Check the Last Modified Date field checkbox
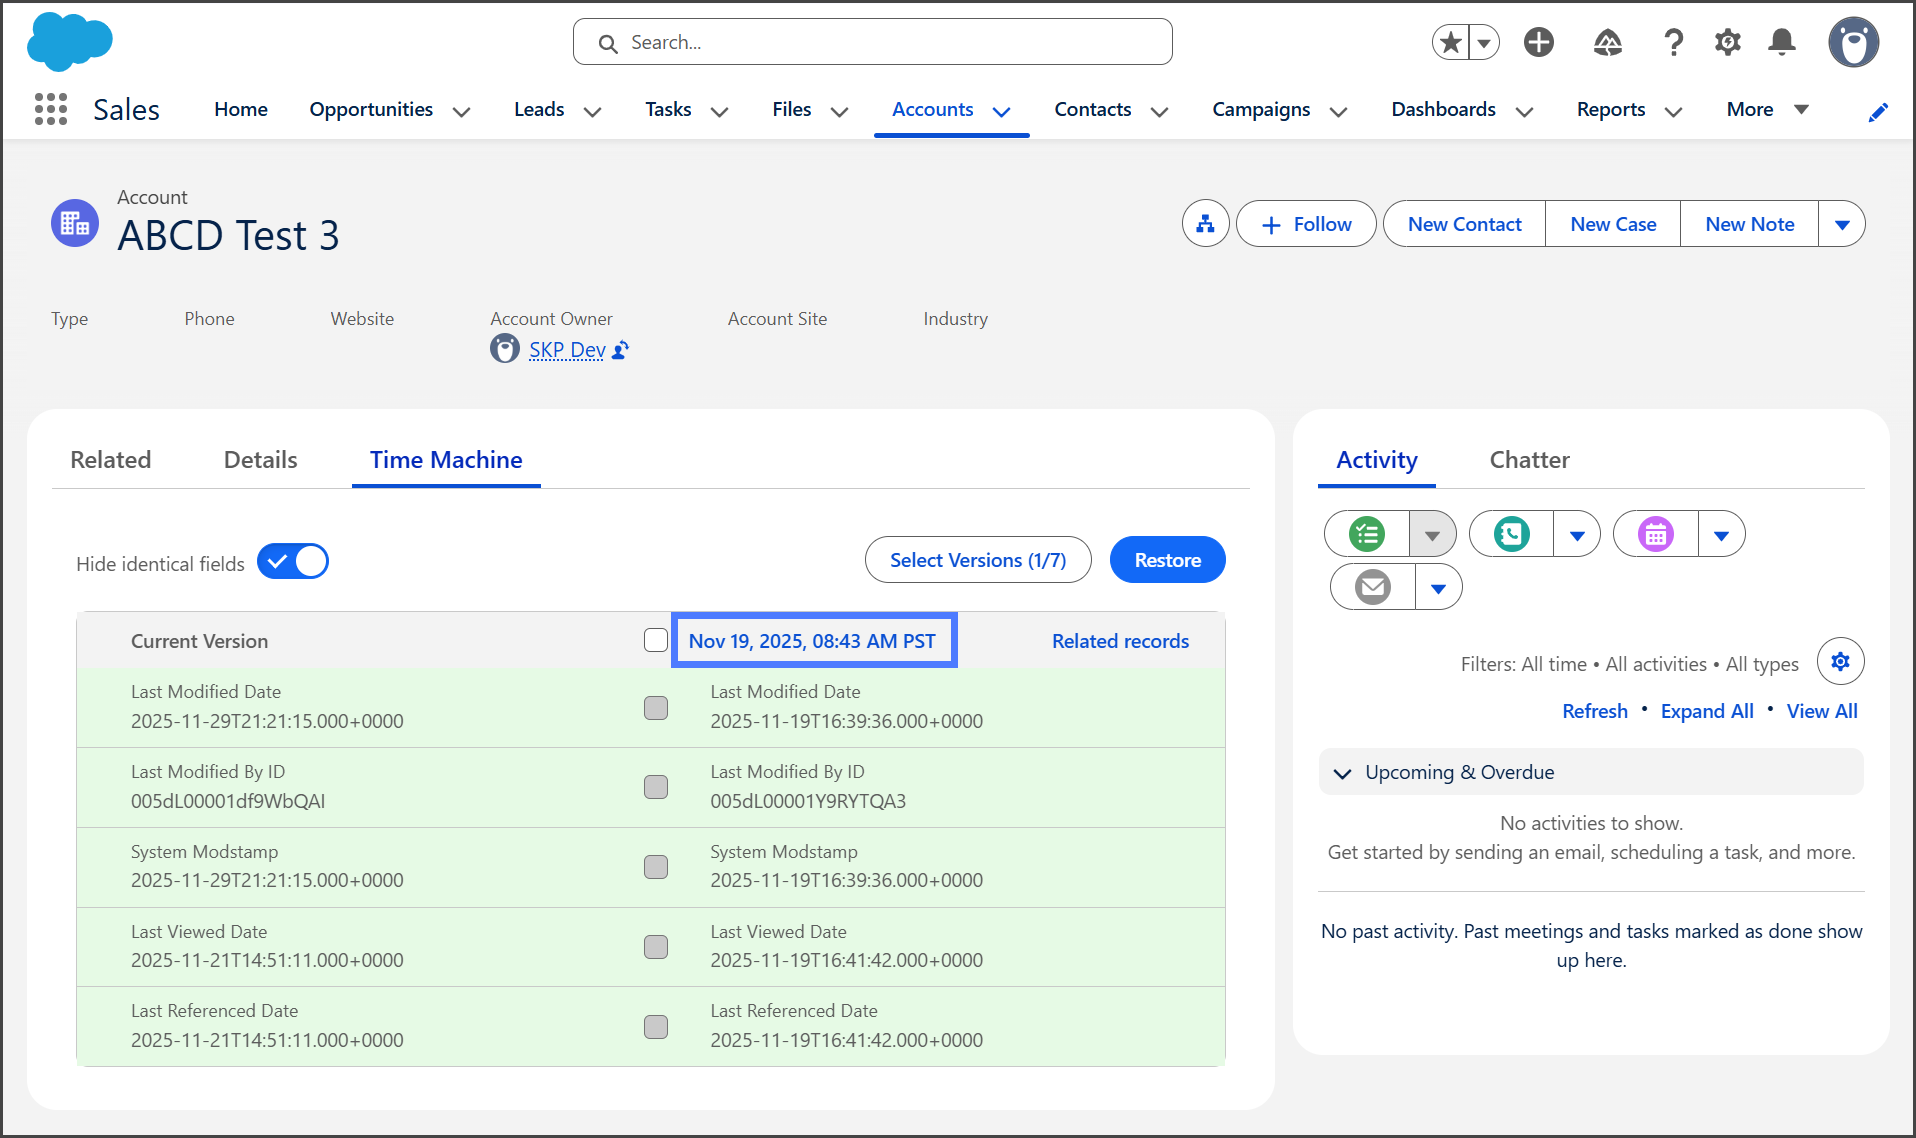 click(x=656, y=708)
